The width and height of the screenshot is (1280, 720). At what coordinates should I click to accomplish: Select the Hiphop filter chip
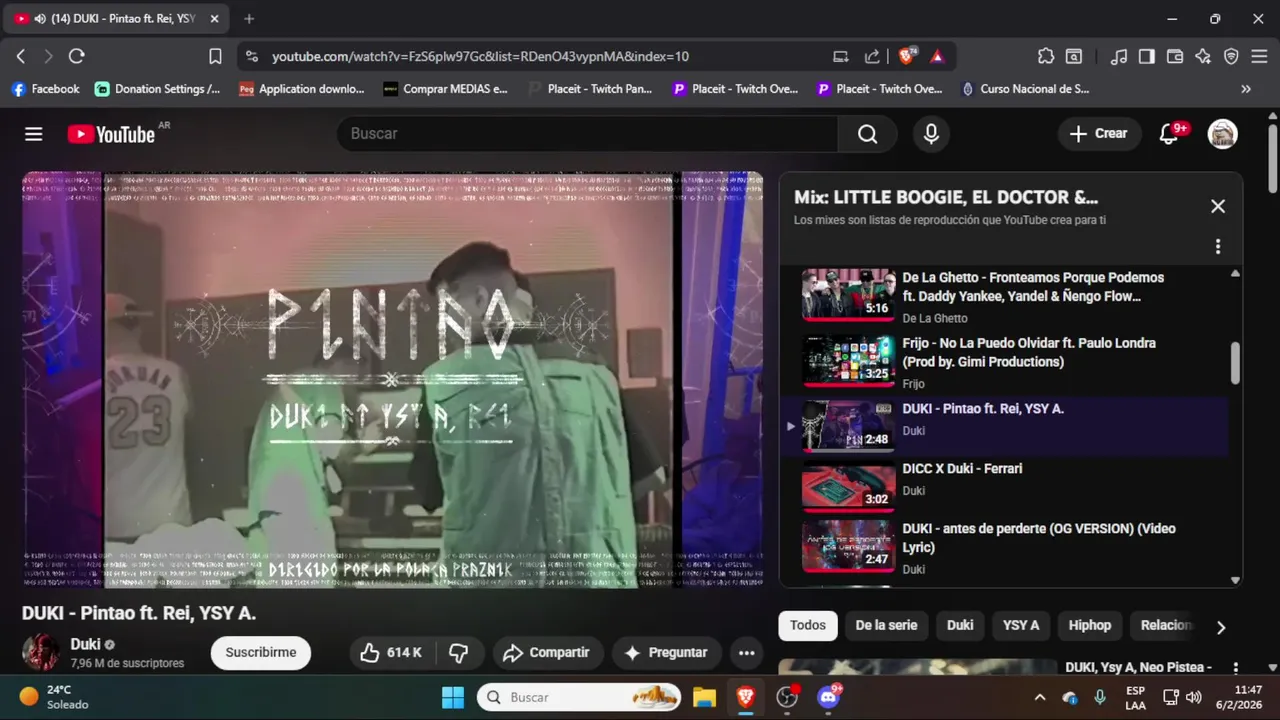click(x=1090, y=626)
